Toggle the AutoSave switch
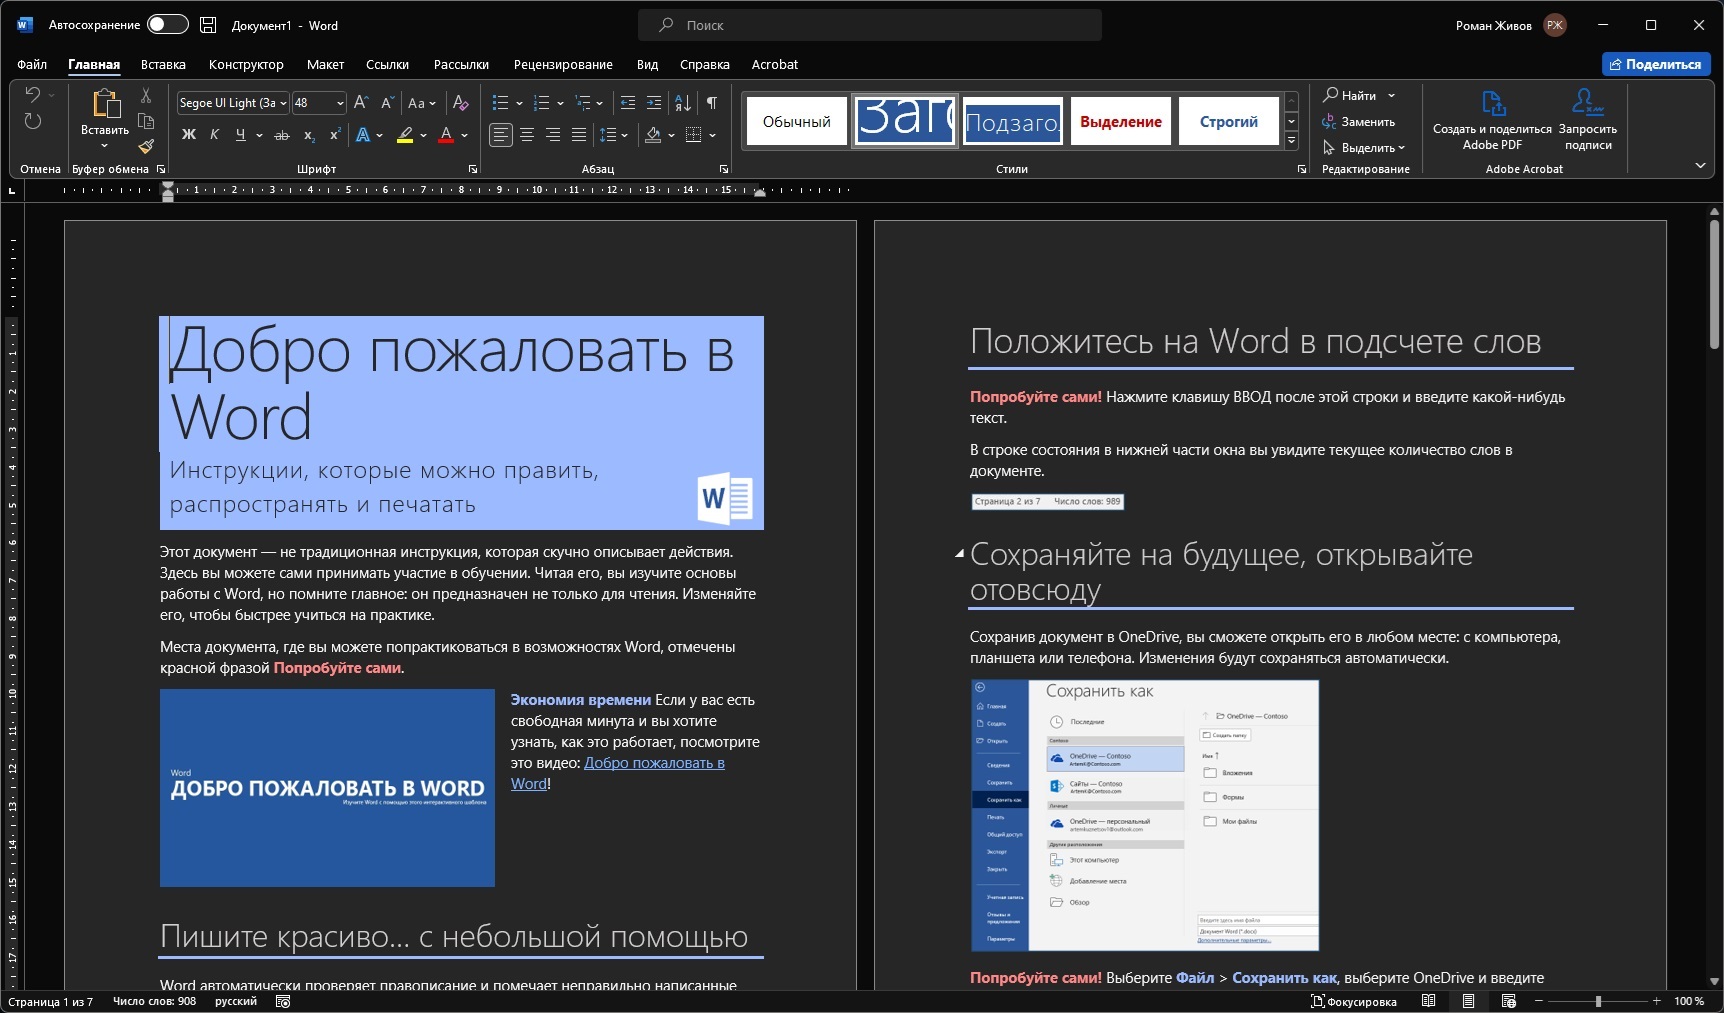The height and width of the screenshot is (1013, 1724). [x=167, y=25]
